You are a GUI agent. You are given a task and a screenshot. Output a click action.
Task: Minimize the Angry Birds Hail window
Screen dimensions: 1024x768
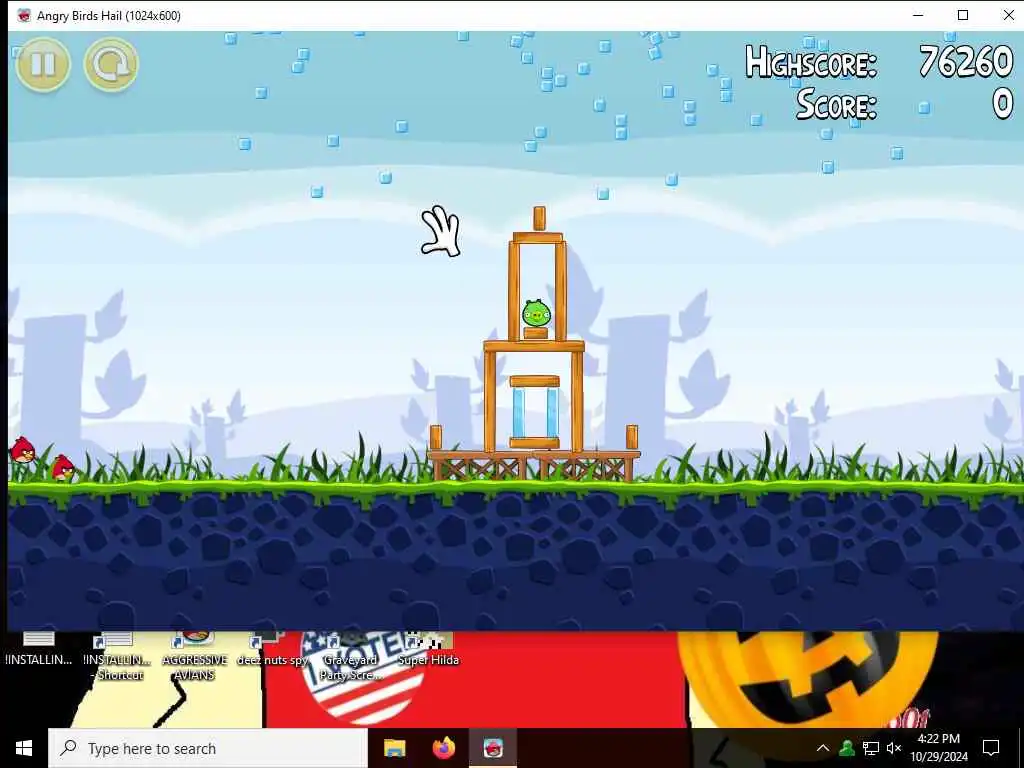(x=918, y=15)
